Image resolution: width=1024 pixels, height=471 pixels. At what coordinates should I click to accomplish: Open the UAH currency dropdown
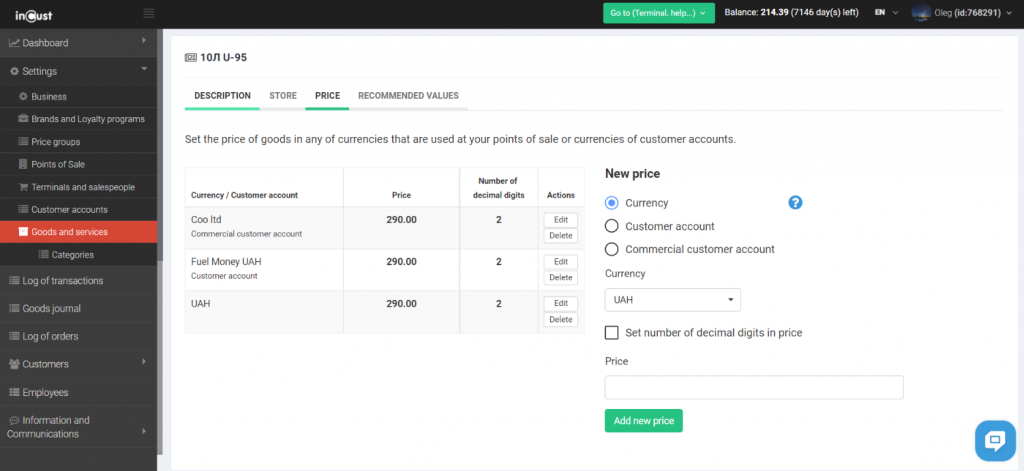(672, 299)
